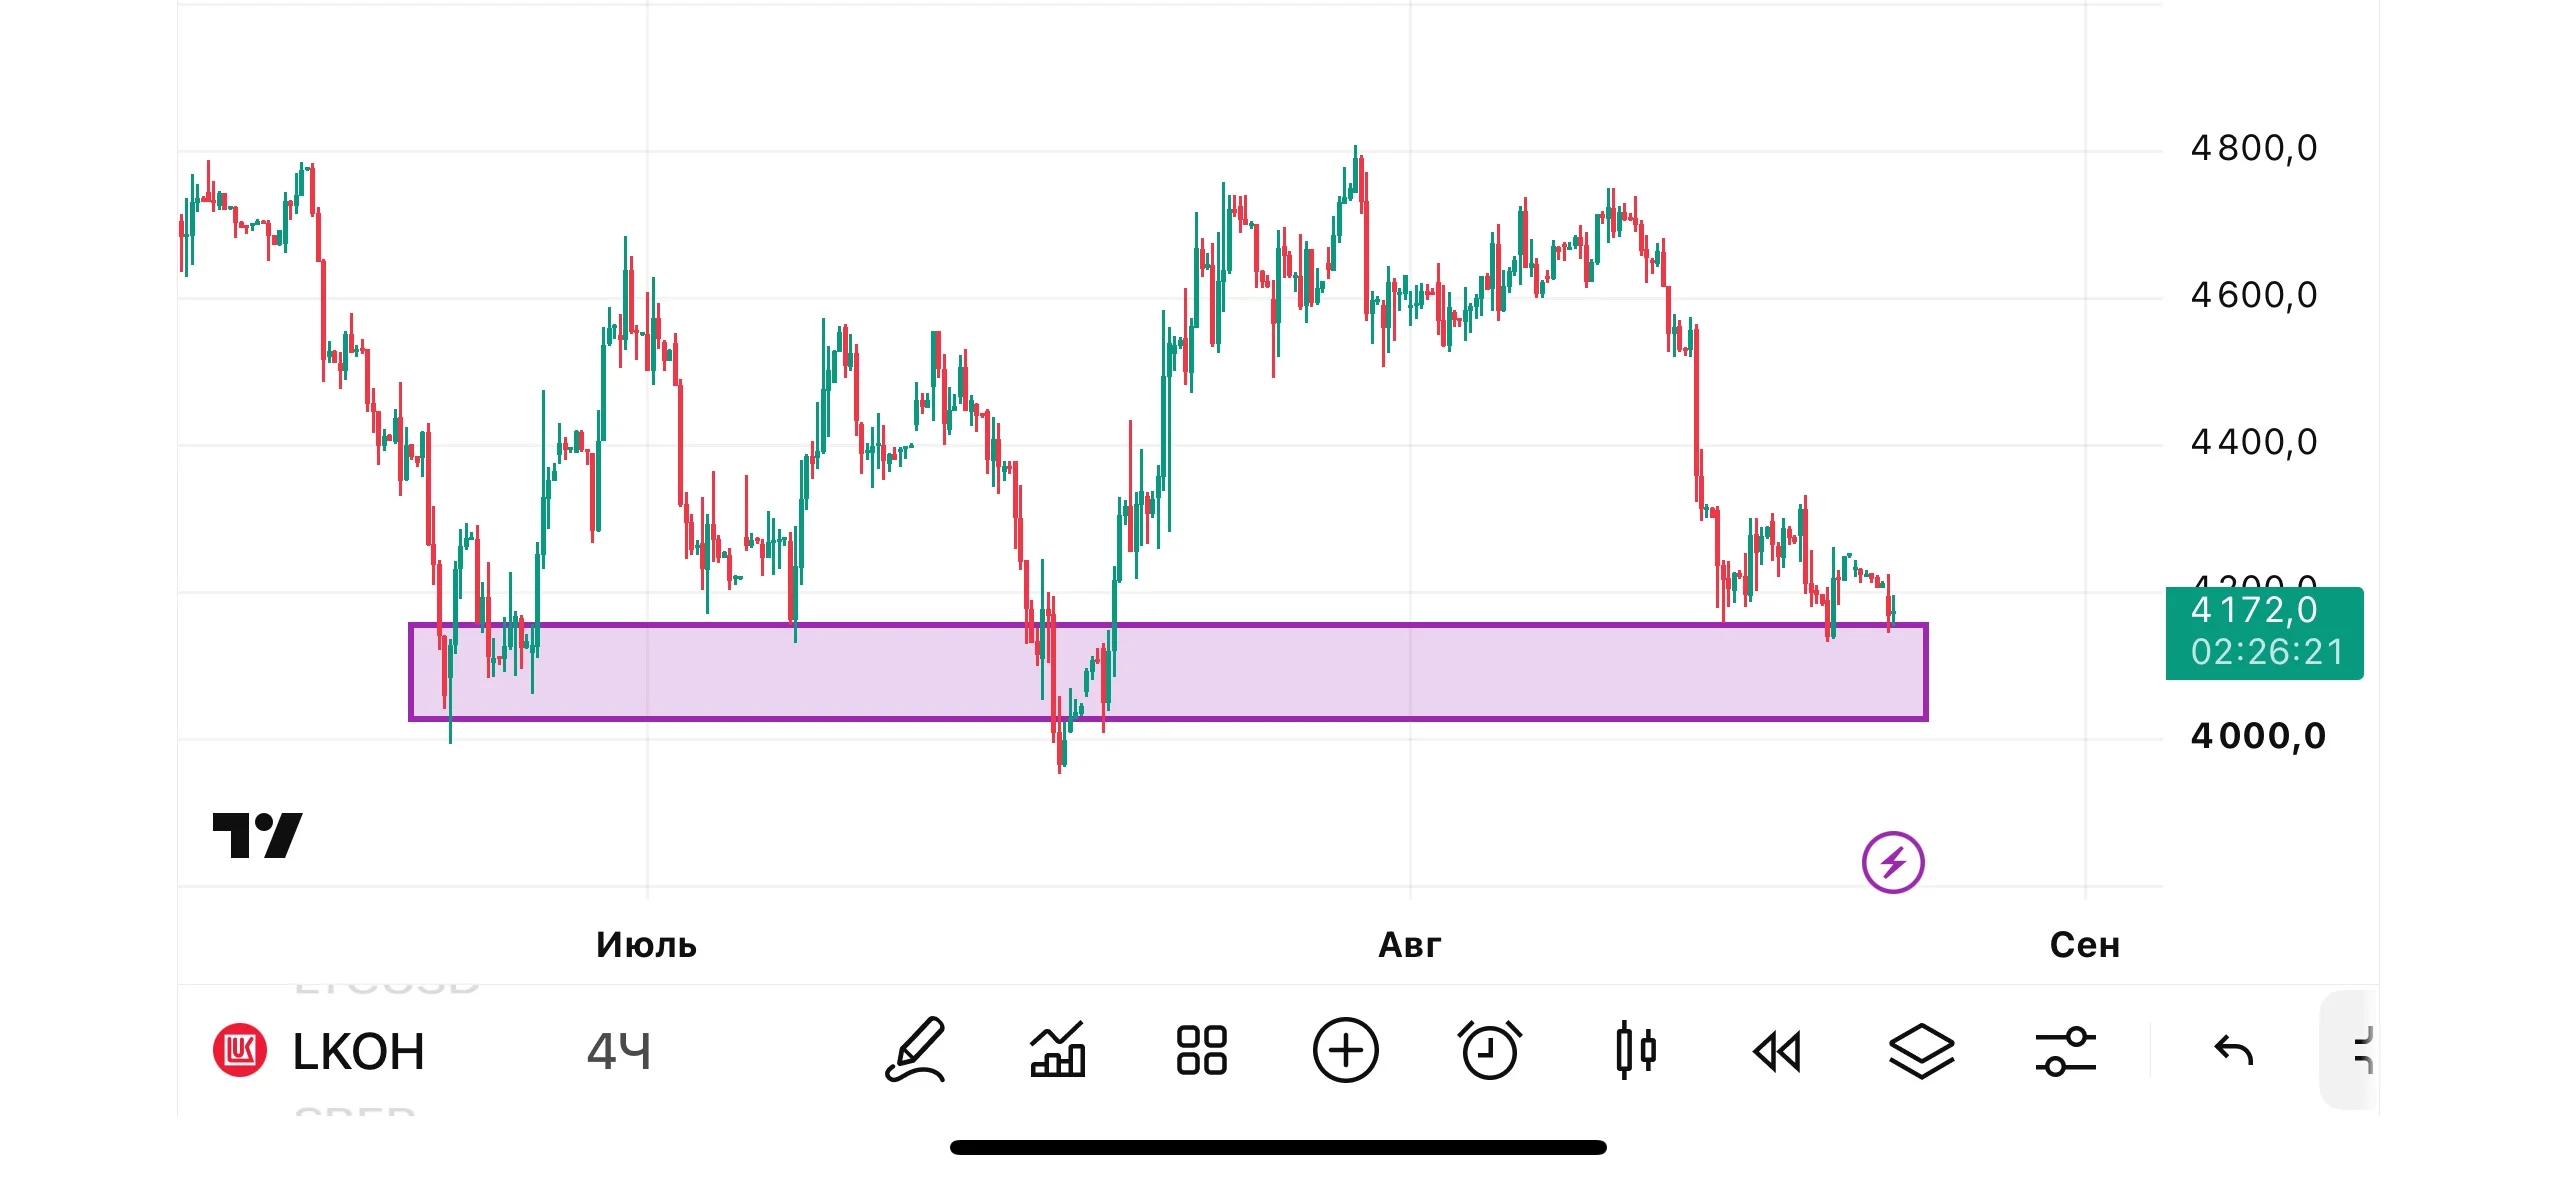
Task: Tap the purple lightning bolt button
Action: pos(1893,862)
